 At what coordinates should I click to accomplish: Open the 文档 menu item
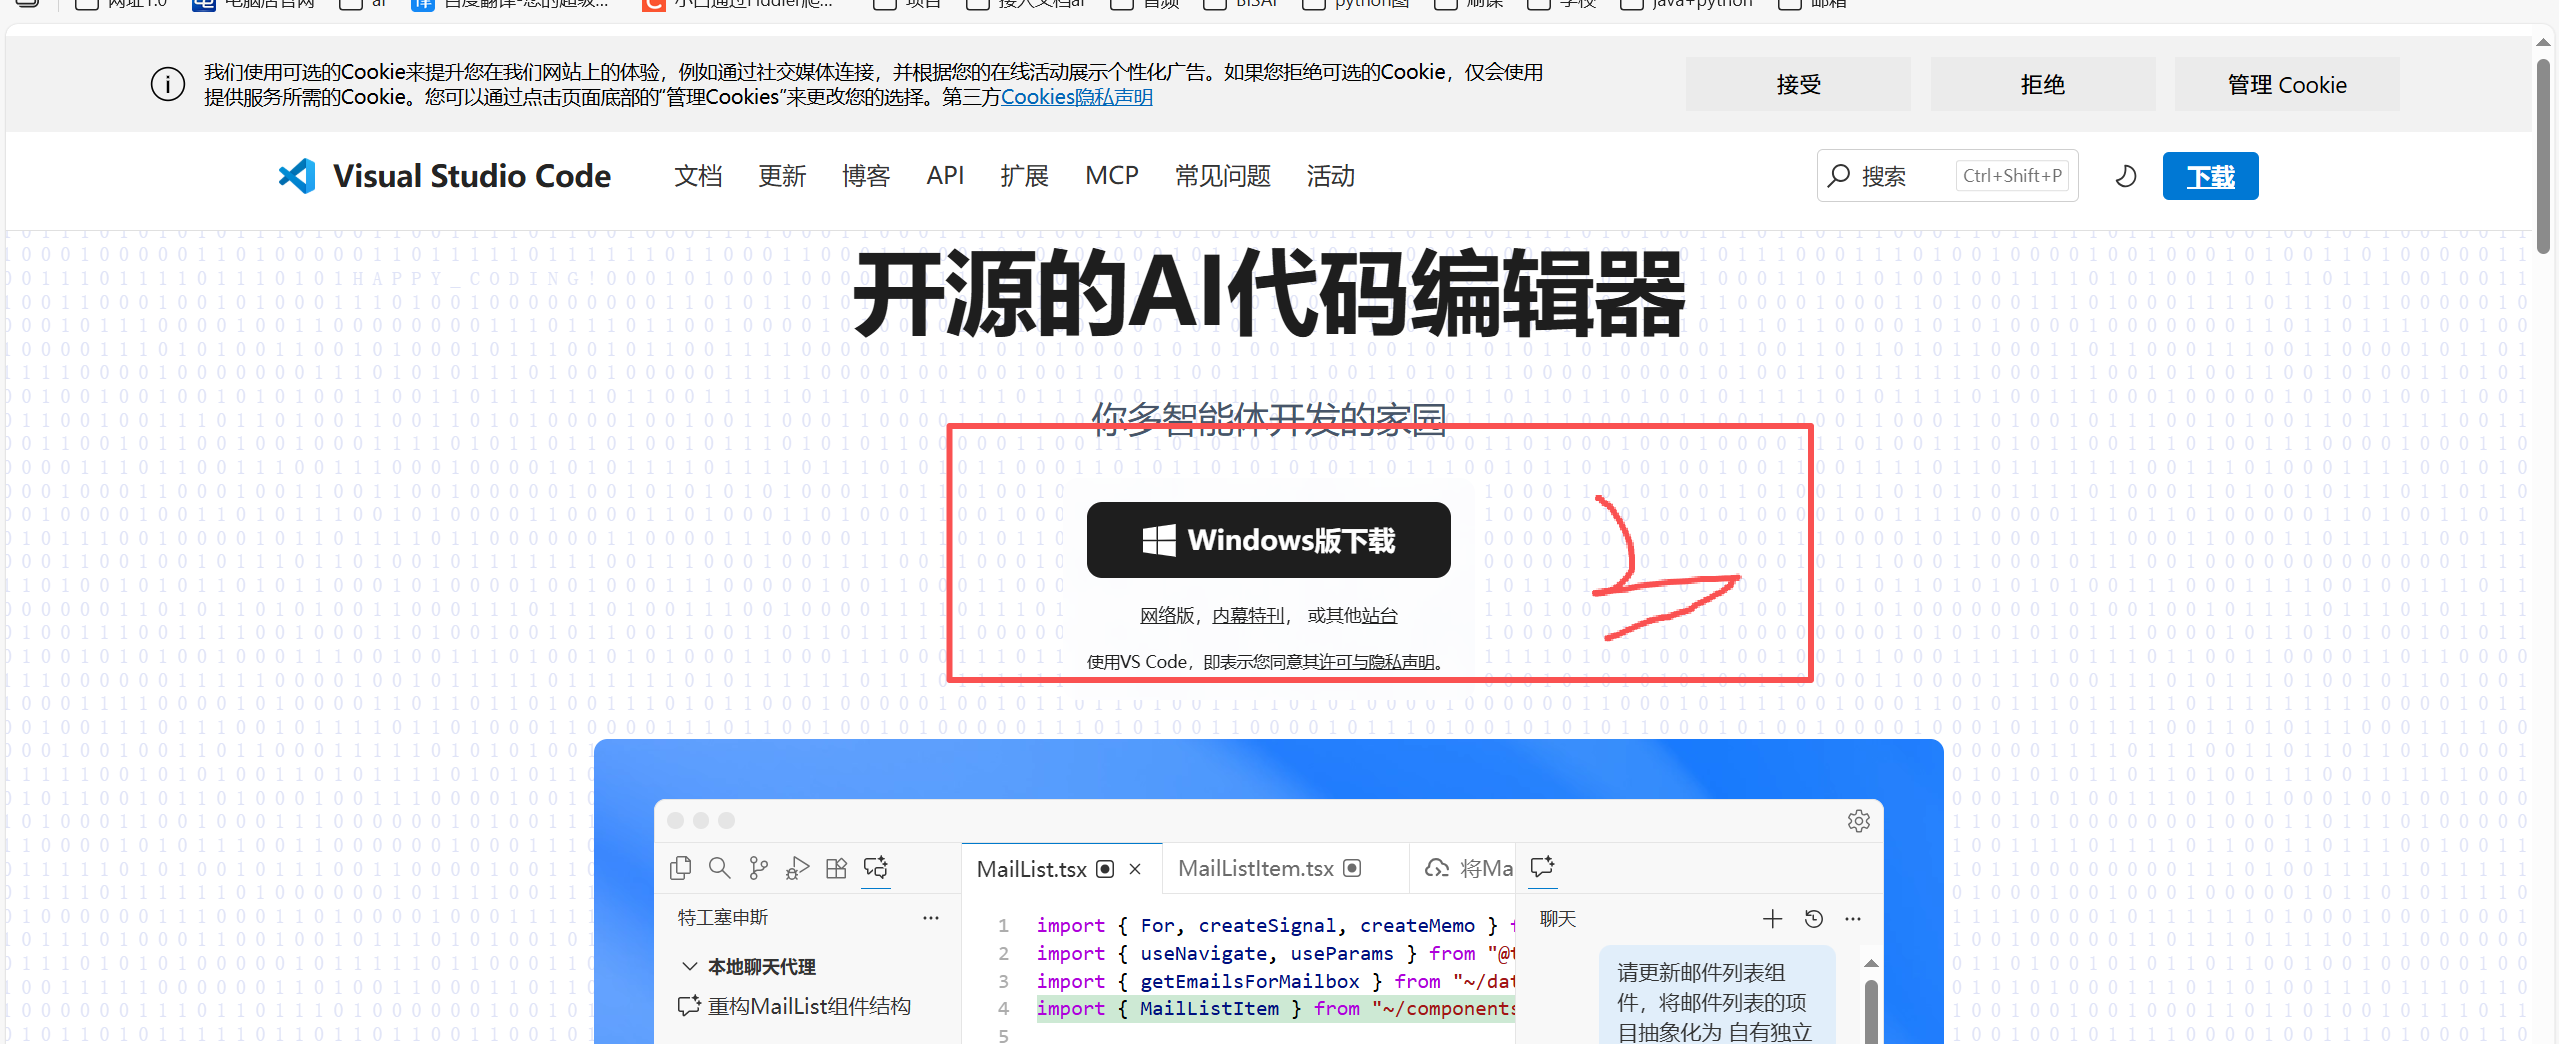(698, 176)
